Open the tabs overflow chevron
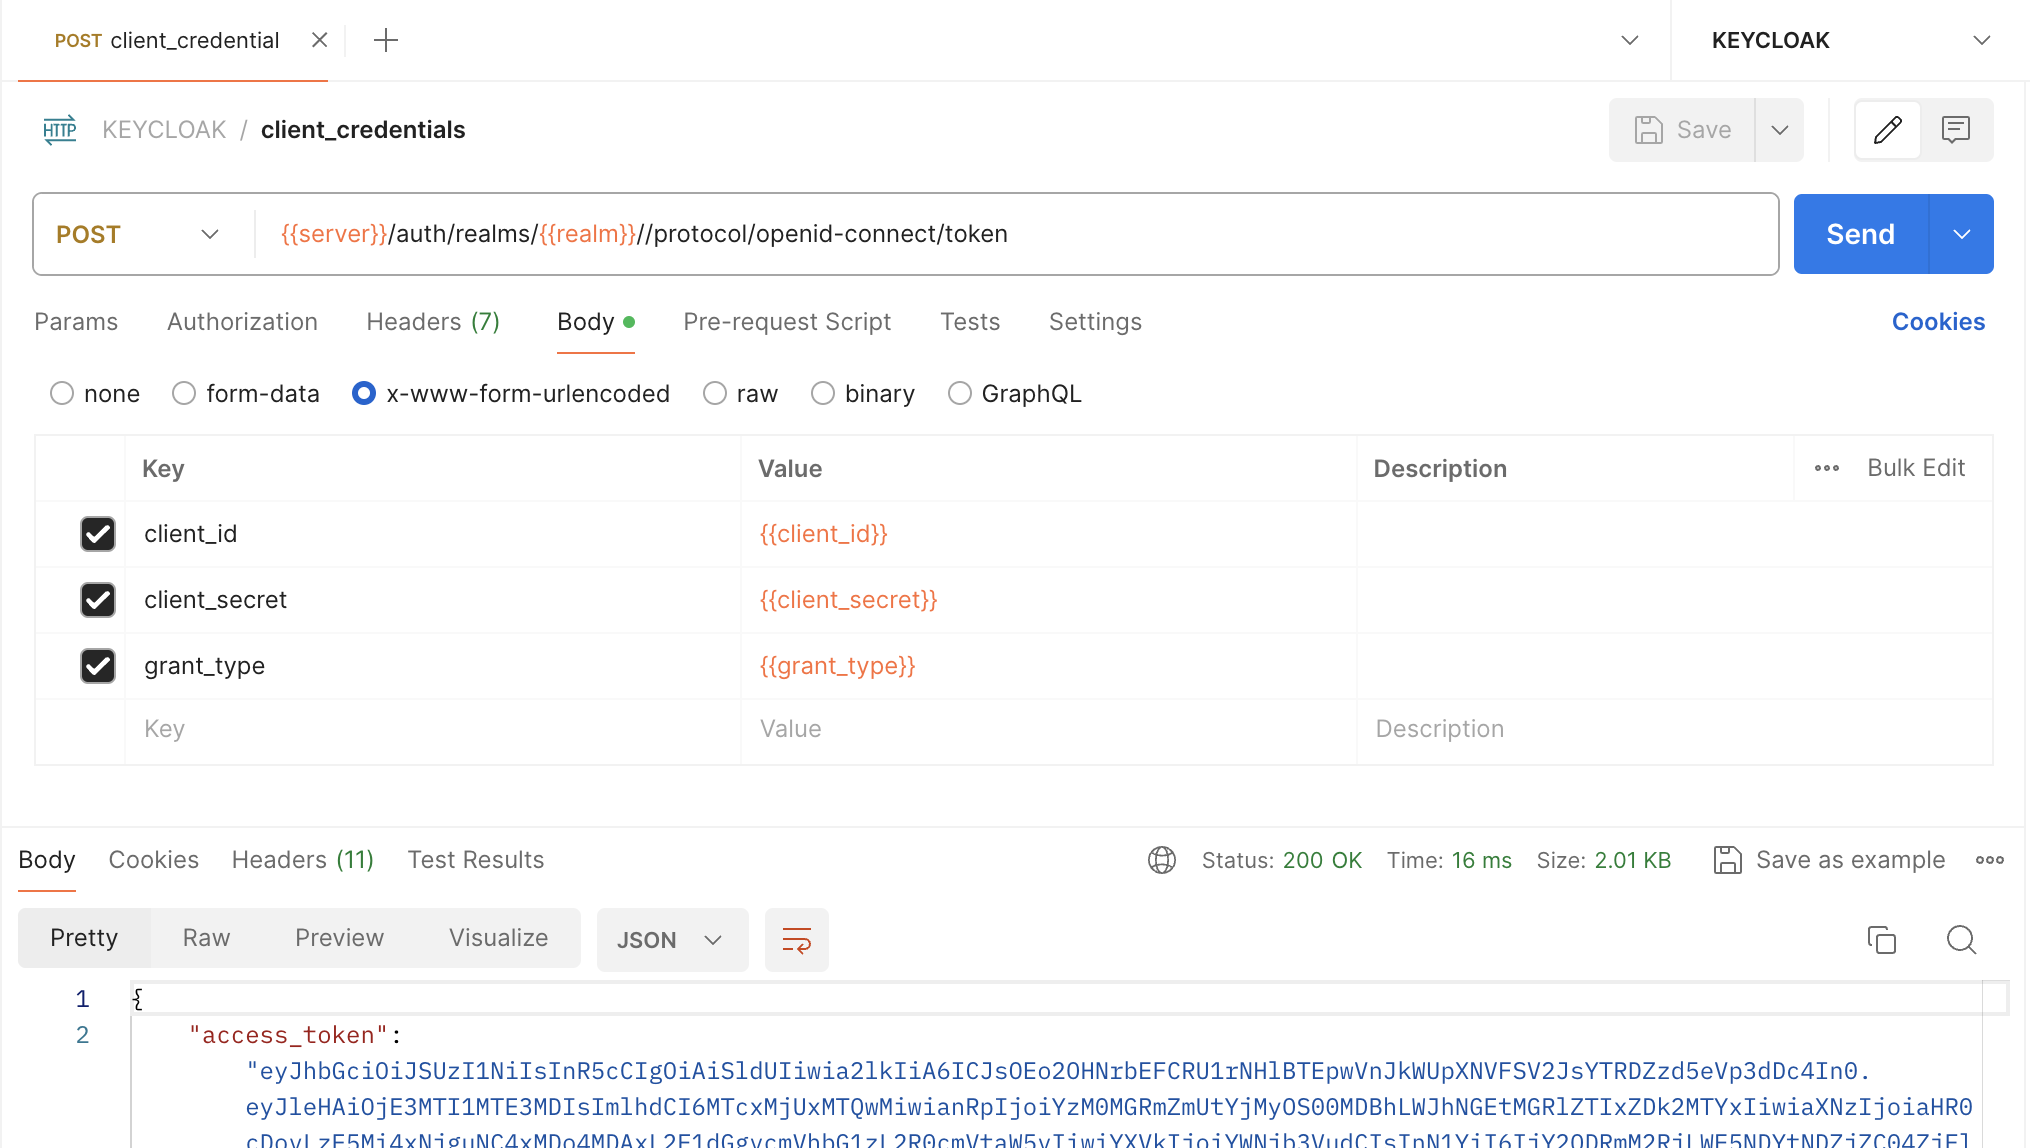The width and height of the screenshot is (2030, 1148). point(1630,41)
